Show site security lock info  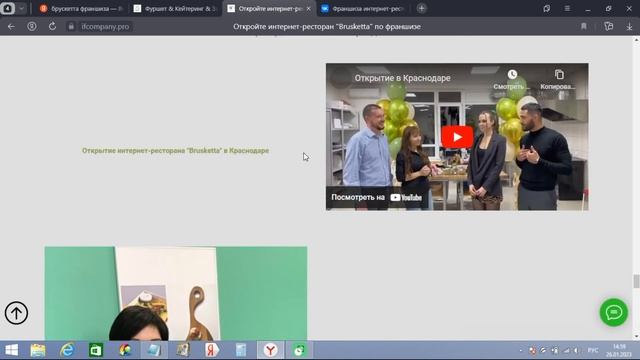[x=71, y=27]
